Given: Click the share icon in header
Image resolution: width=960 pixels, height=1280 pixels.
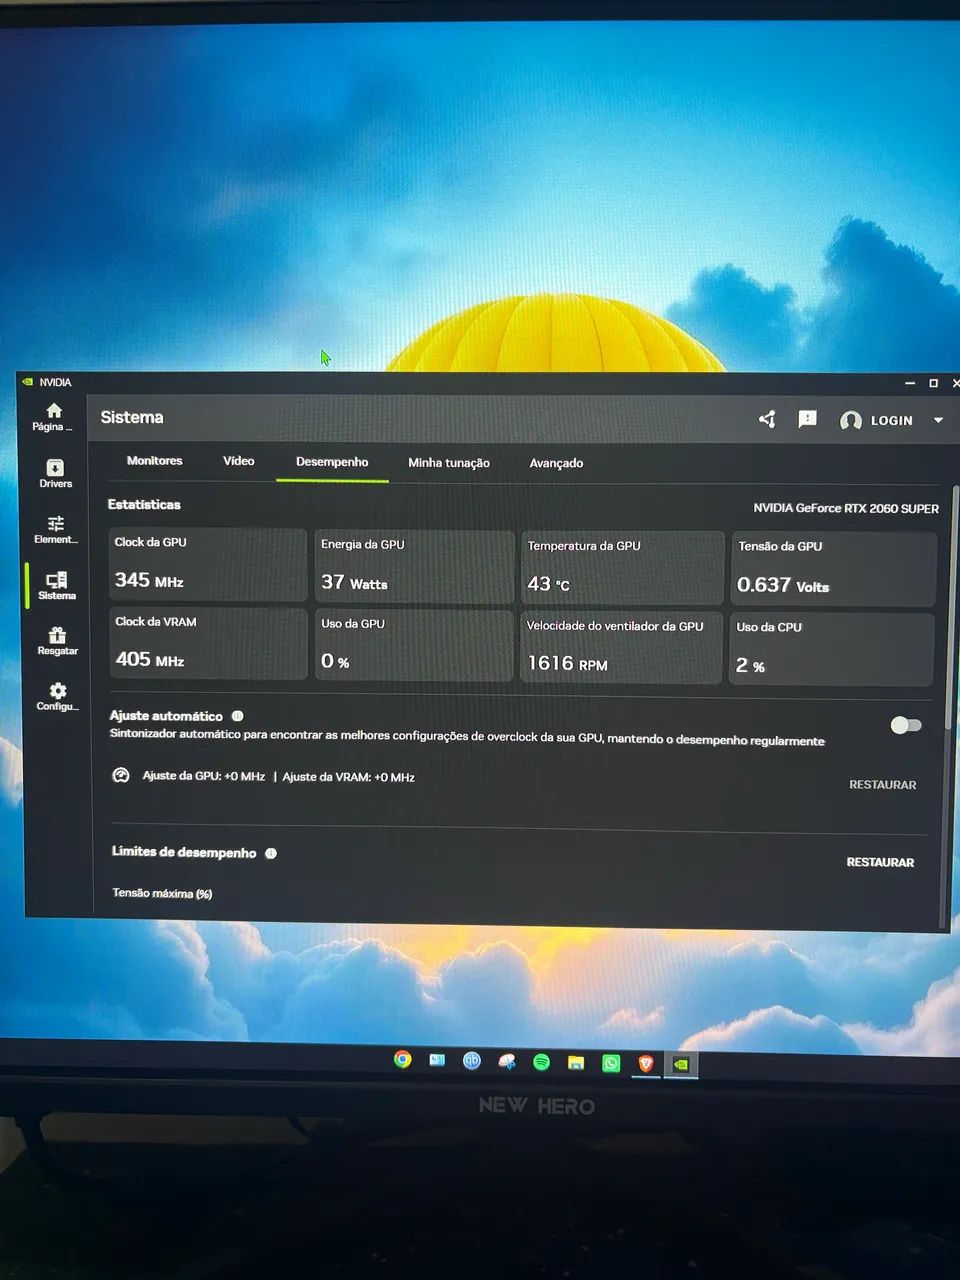Looking at the screenshot, I should tap(767, 419).
